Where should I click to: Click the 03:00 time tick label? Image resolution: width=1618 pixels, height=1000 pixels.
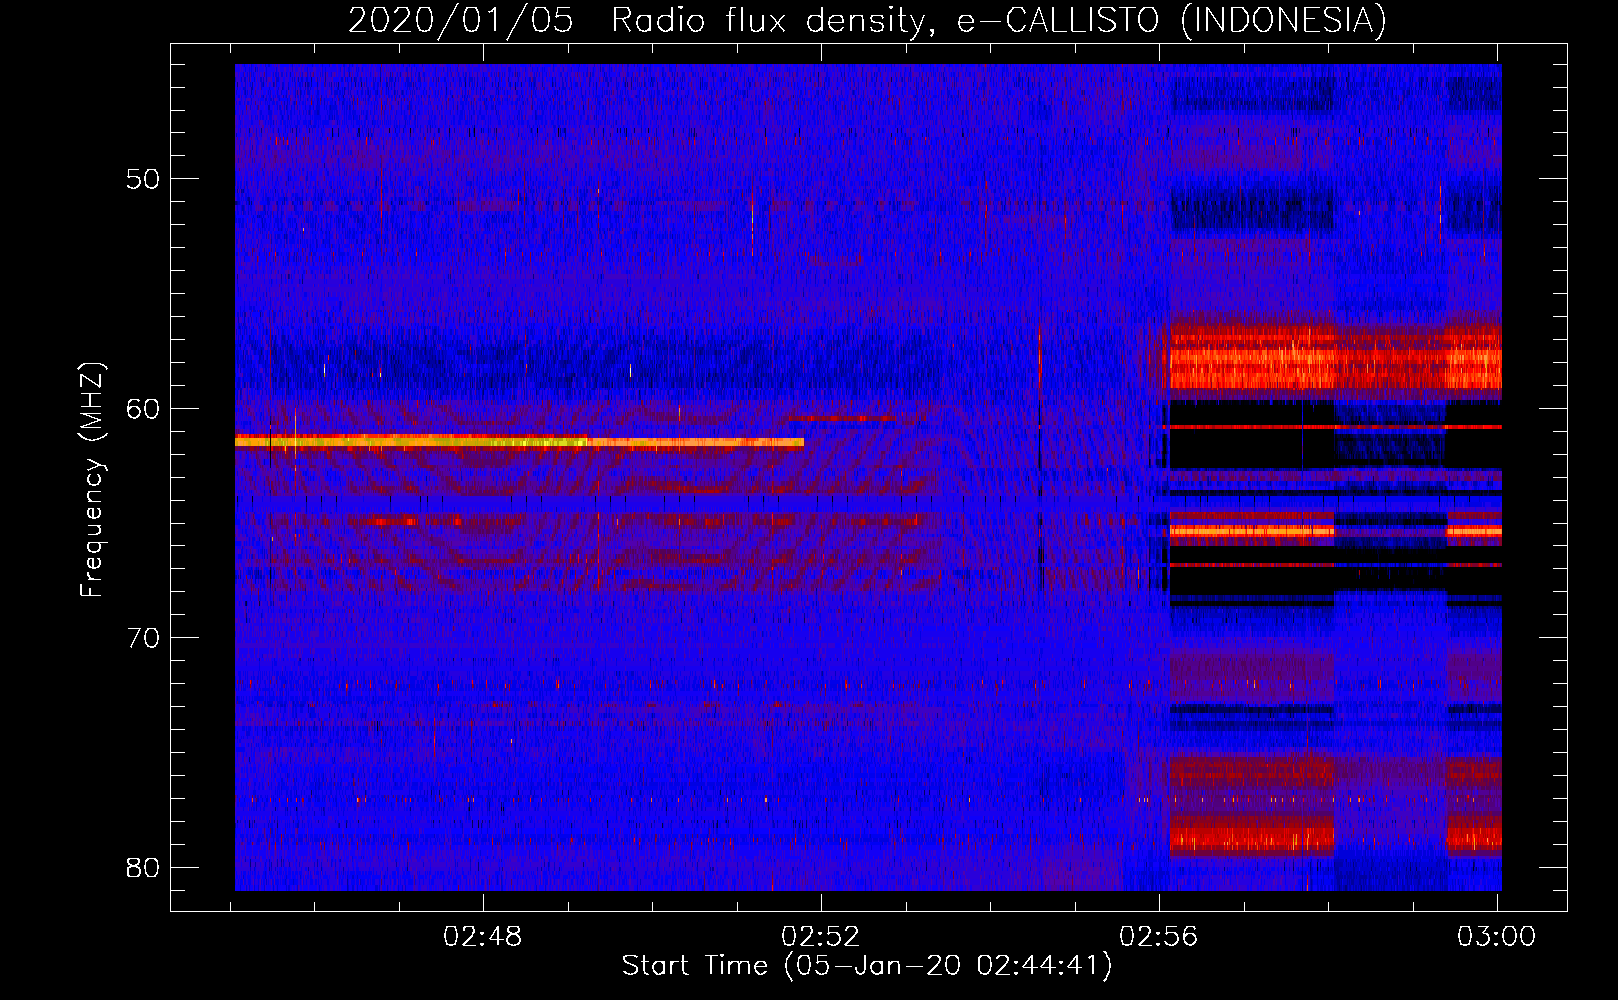[1497, 937]
